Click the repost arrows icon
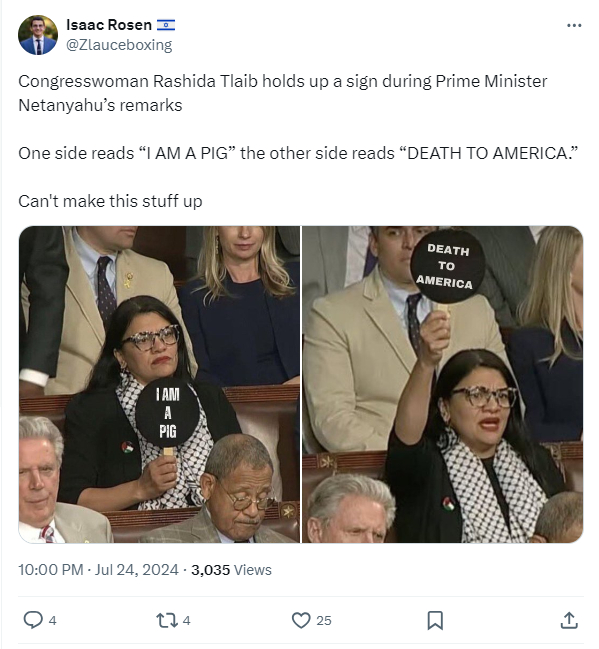The height and width of the screenshot is (649, 599). coord(167,620)
